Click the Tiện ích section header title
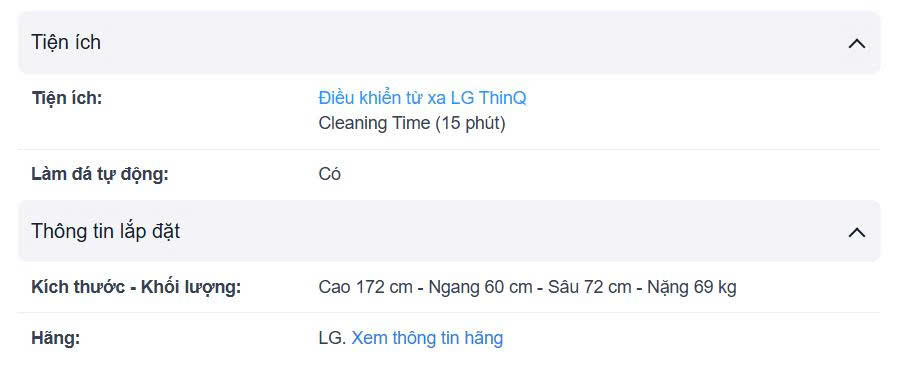 coord(66,42)
